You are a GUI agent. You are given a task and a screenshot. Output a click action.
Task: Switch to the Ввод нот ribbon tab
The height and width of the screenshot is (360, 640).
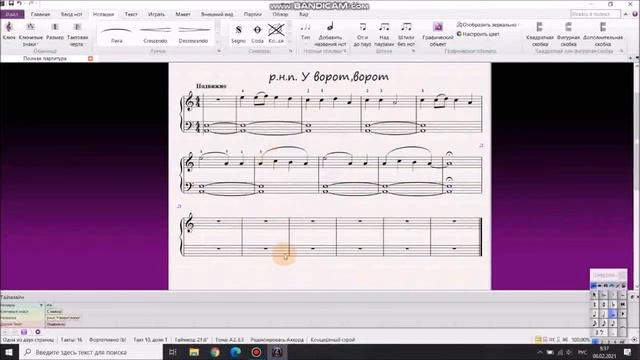coord(71,14)
